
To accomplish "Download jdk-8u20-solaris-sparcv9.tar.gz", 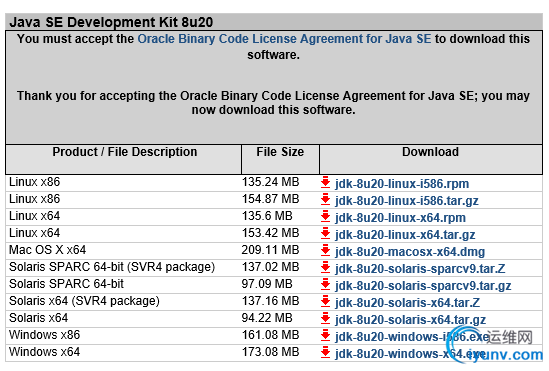I will (x=423, y=286).
